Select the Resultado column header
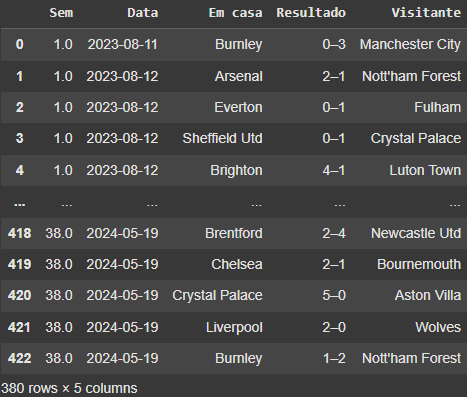467x397 pixels. point(311,13)
